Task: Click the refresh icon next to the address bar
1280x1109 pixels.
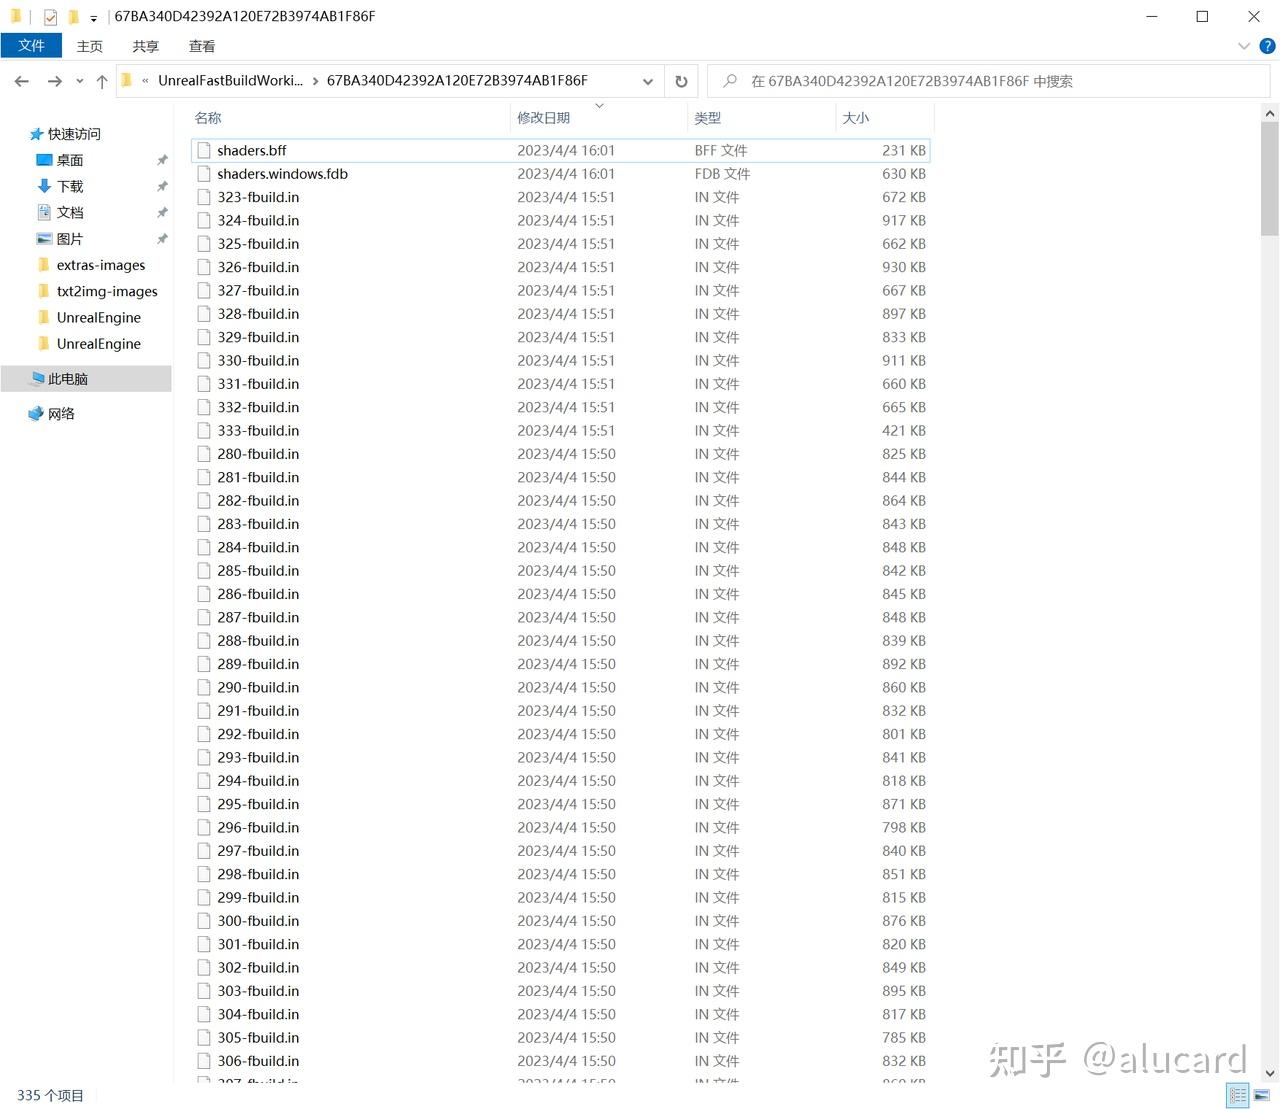Action: 681,81
